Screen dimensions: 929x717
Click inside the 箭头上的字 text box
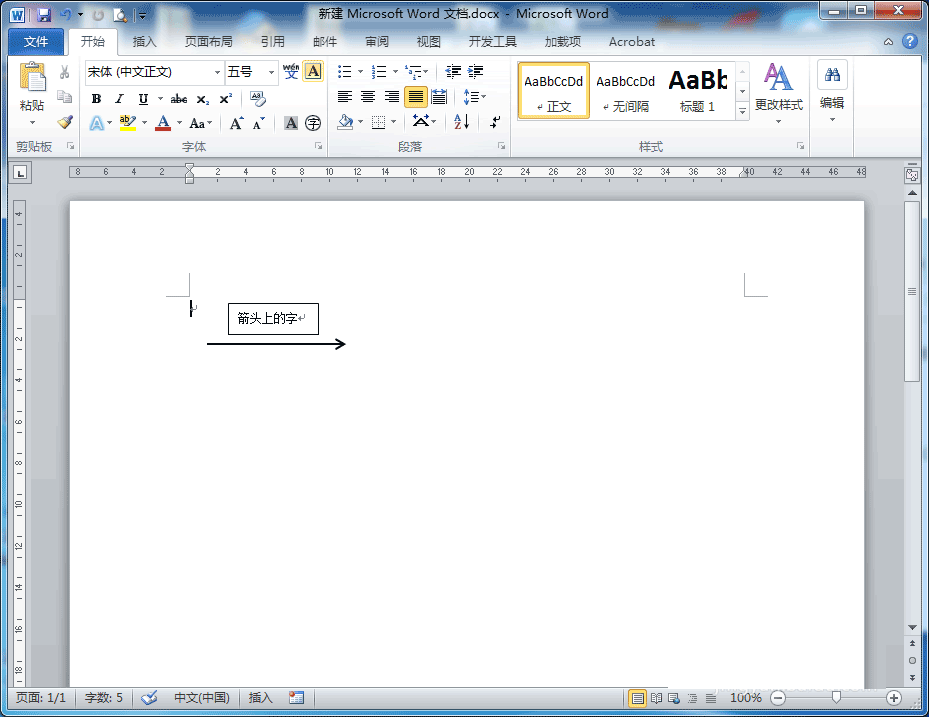pos(272,319)
